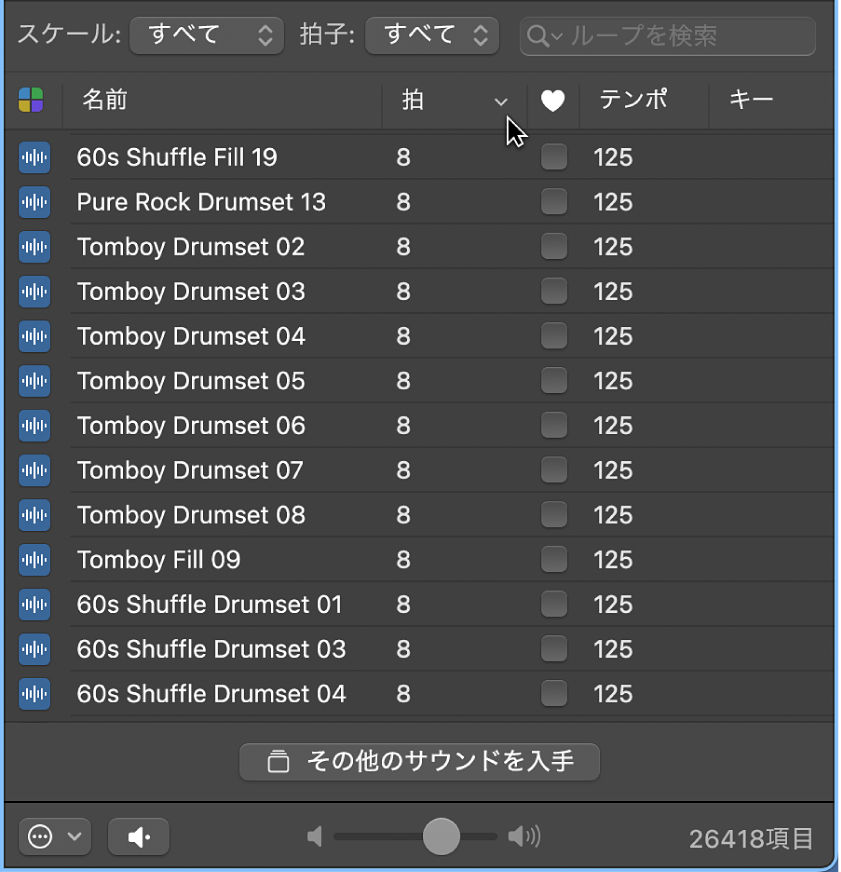Screen dimensions: 841x872
Task: Select the waveform icon for 60s Shuffle Drumset 01
Action: [x=35, y=604]
